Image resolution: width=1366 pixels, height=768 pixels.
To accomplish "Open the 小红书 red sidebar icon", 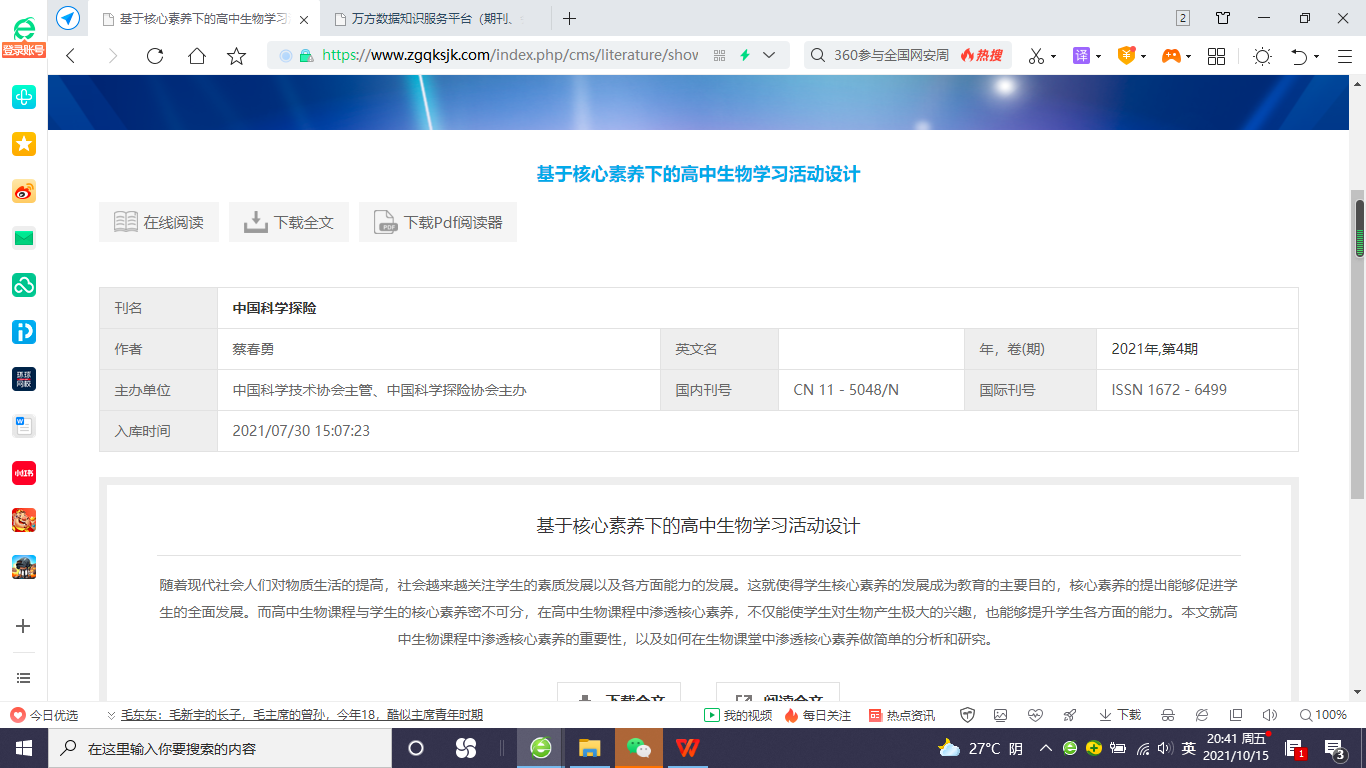I will 23,473.
